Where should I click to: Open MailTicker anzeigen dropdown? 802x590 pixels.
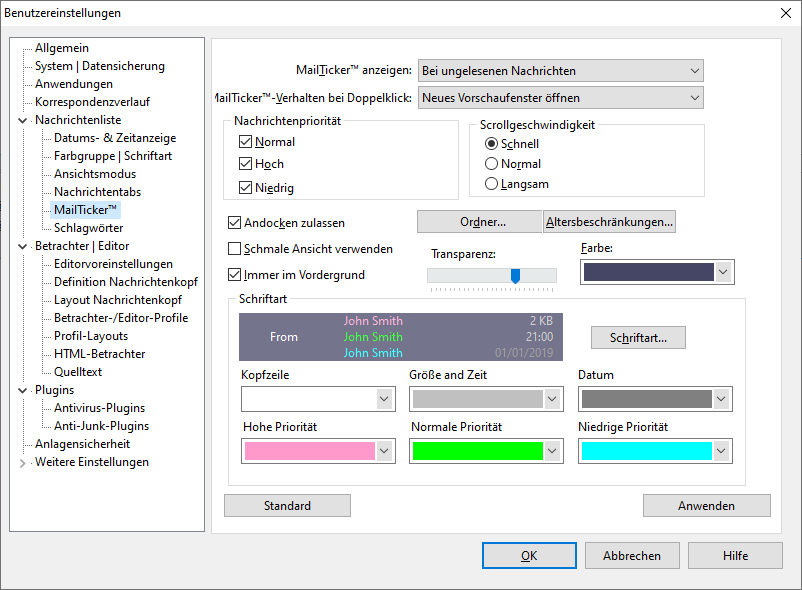561,71
